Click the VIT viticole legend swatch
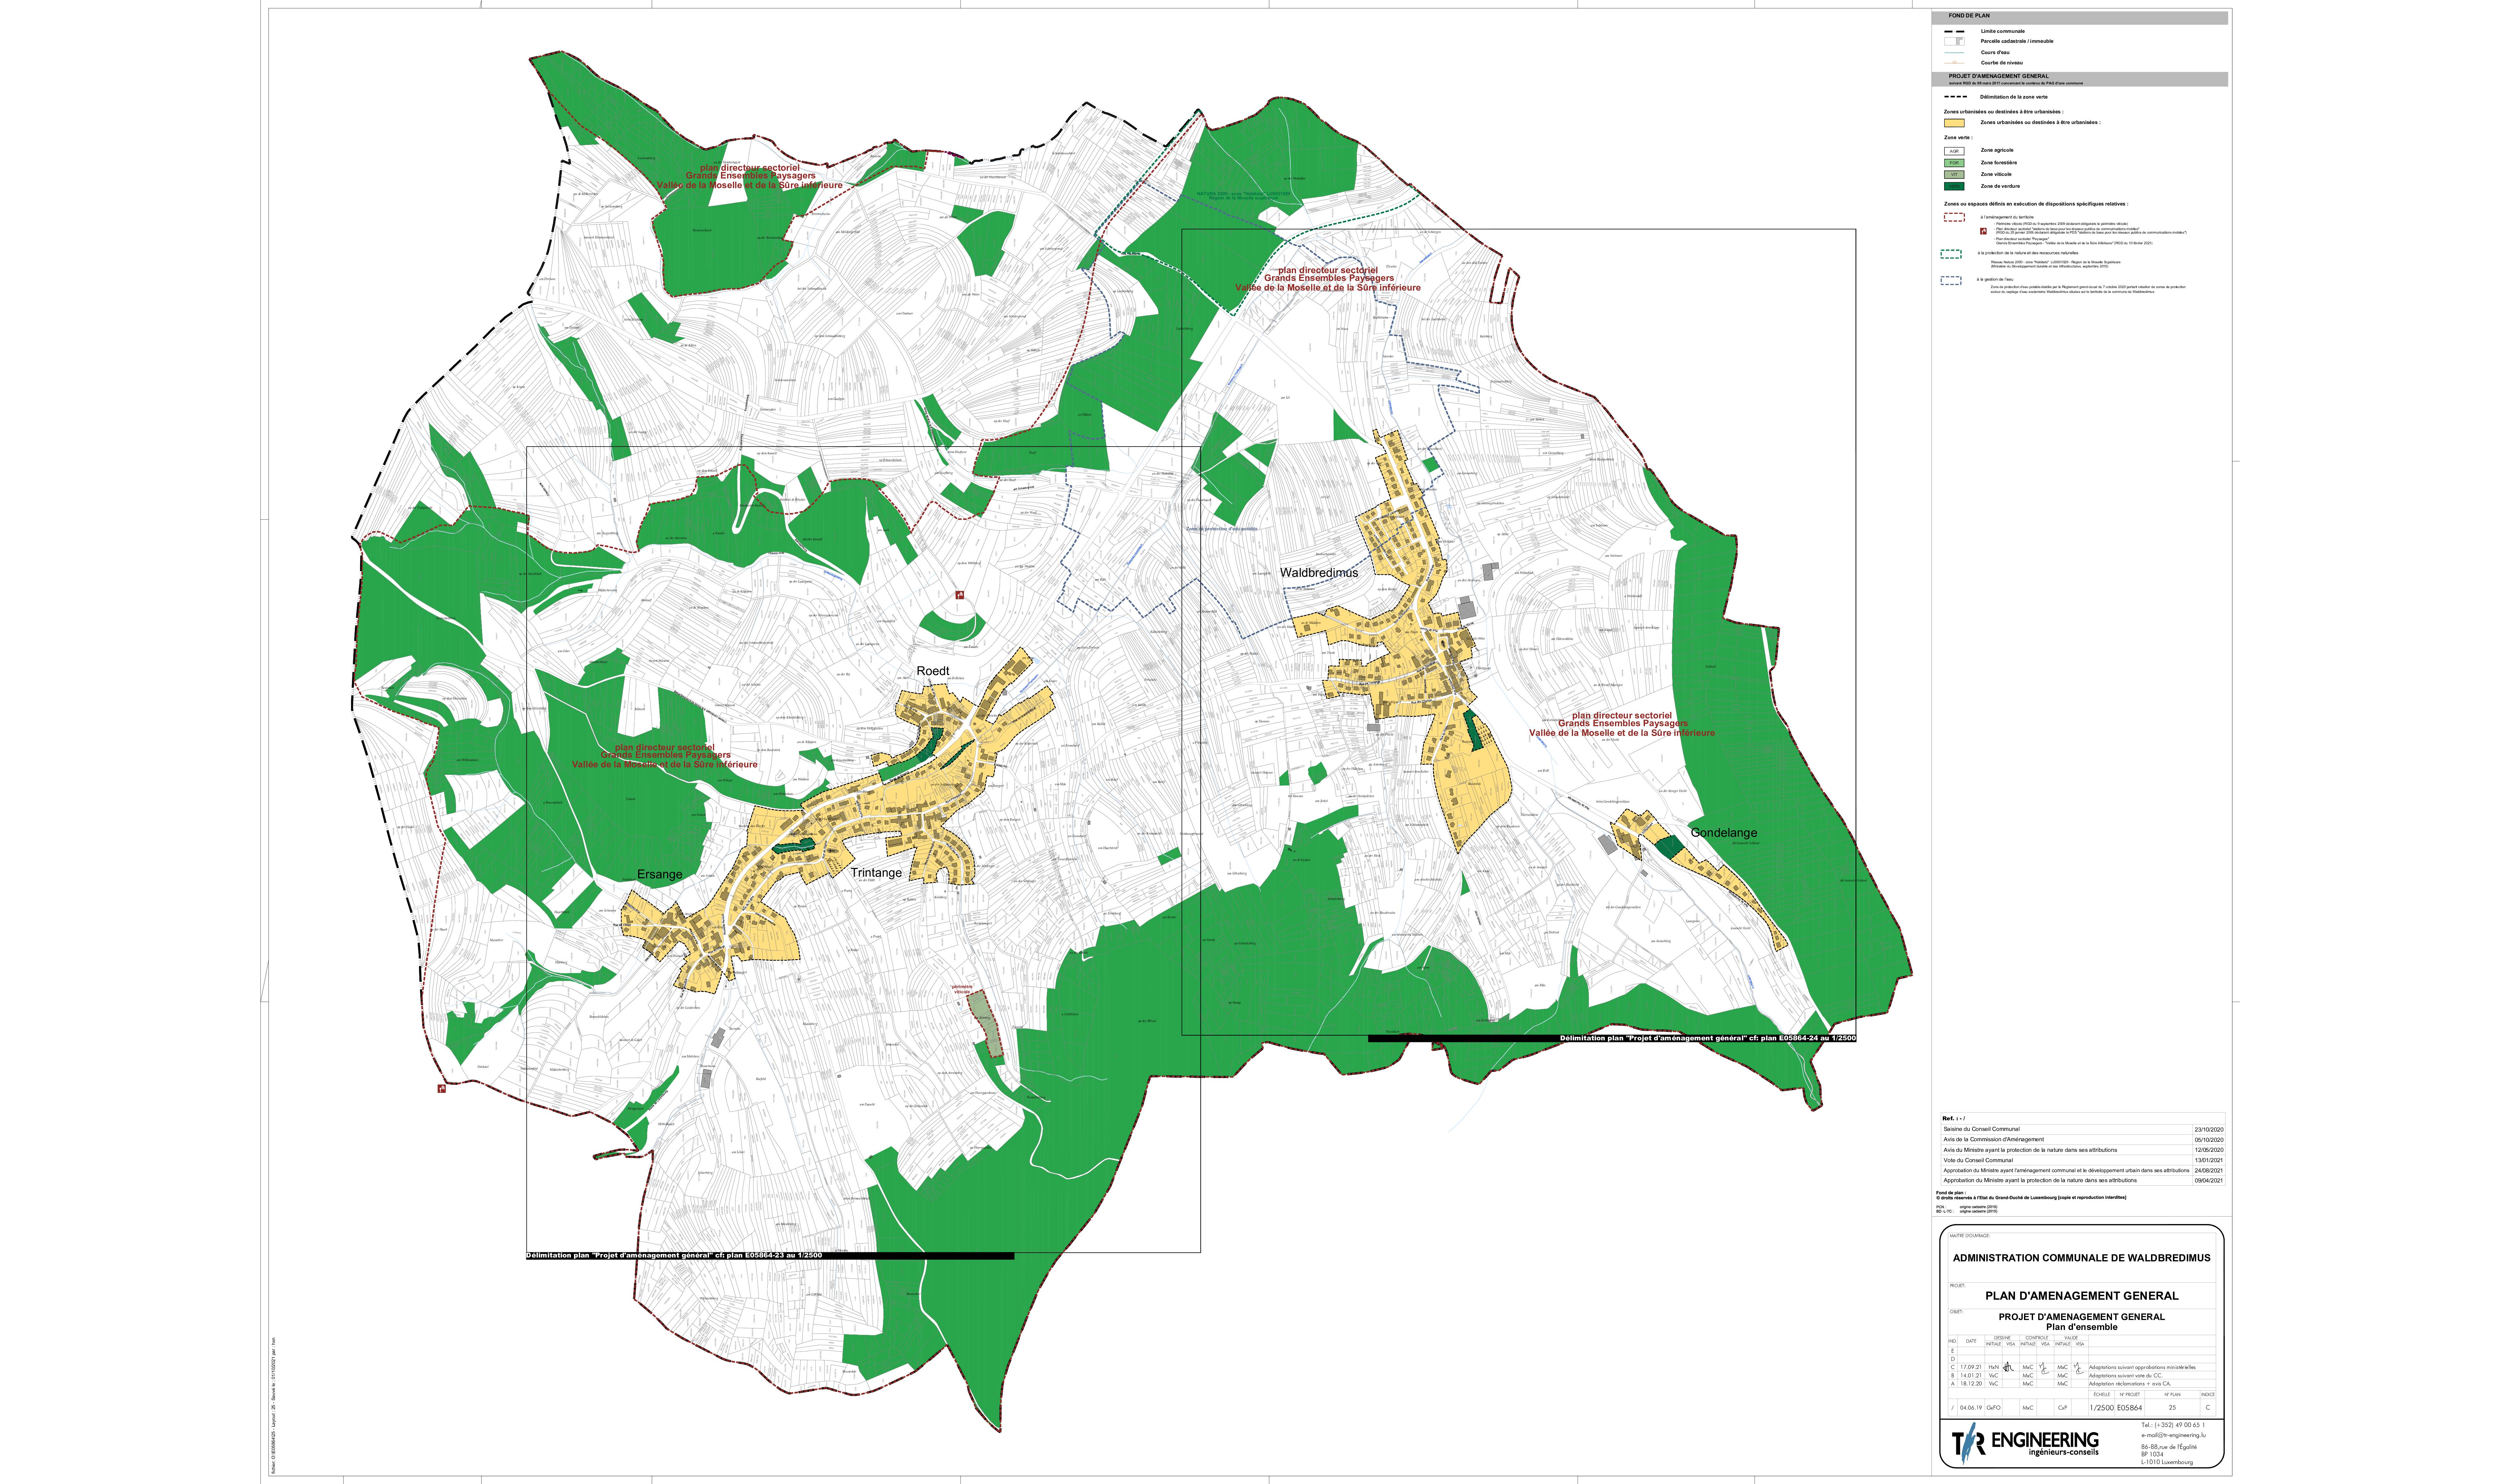The image size is (2501, 1484). [x=1954, y=175]
